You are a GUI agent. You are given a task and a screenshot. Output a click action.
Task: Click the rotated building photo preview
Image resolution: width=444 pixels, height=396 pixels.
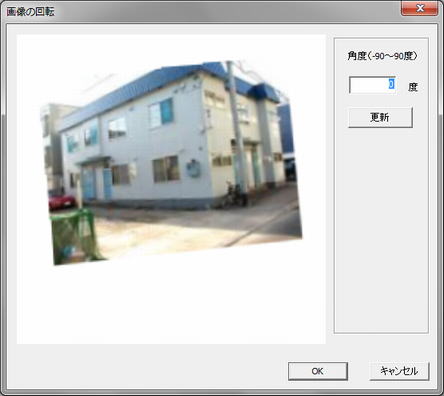coord(172,163)
